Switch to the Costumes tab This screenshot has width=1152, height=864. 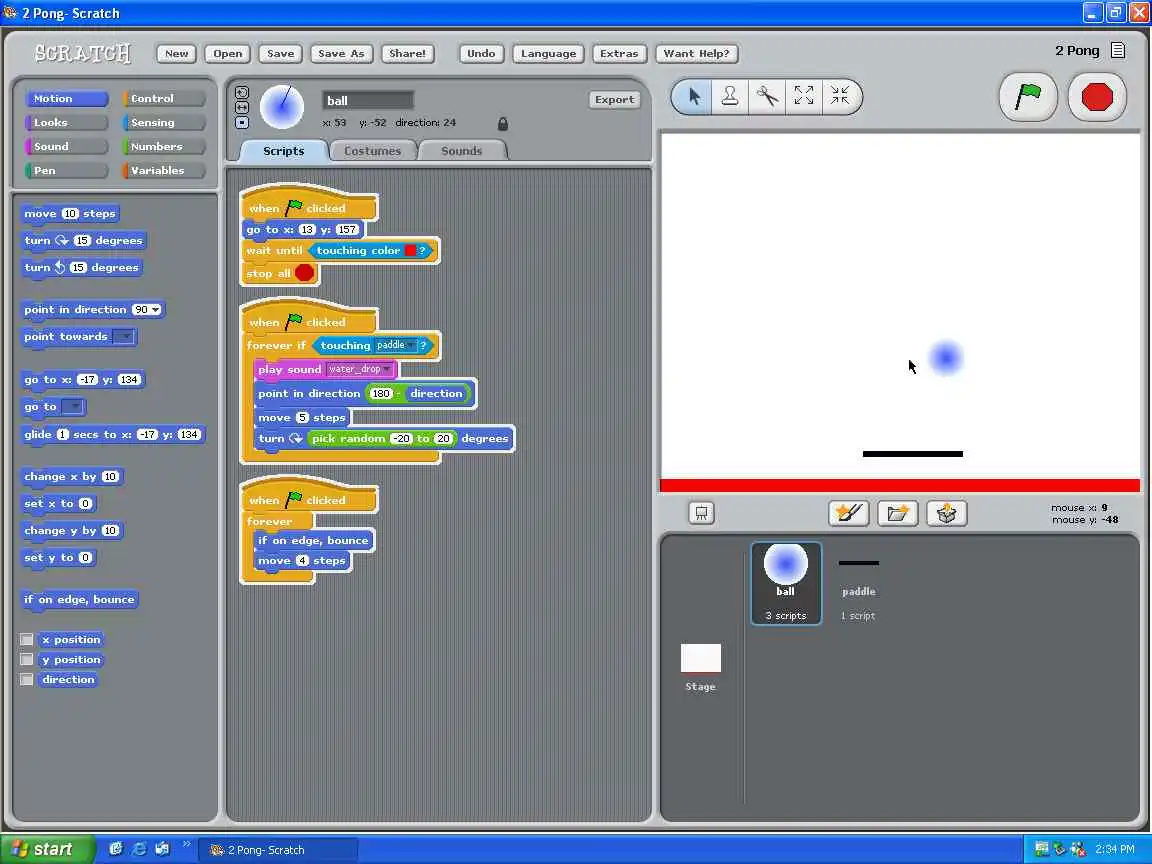point(372,151)
